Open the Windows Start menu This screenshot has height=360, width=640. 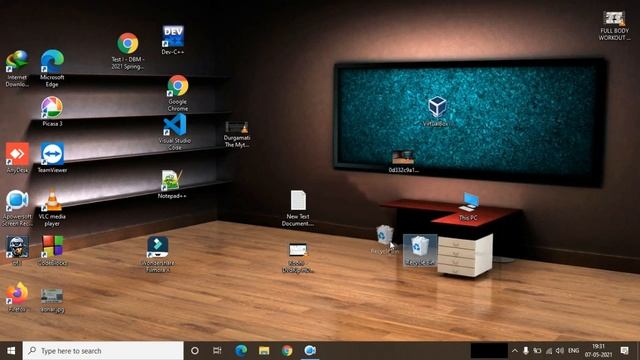click(x=11, y=351)
